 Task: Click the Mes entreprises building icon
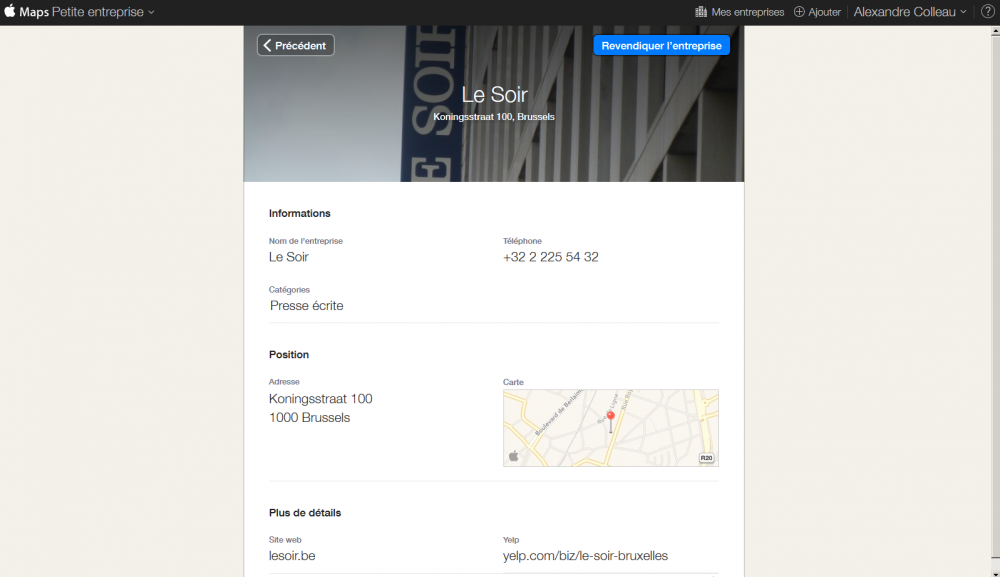click(x=701, y=11)
